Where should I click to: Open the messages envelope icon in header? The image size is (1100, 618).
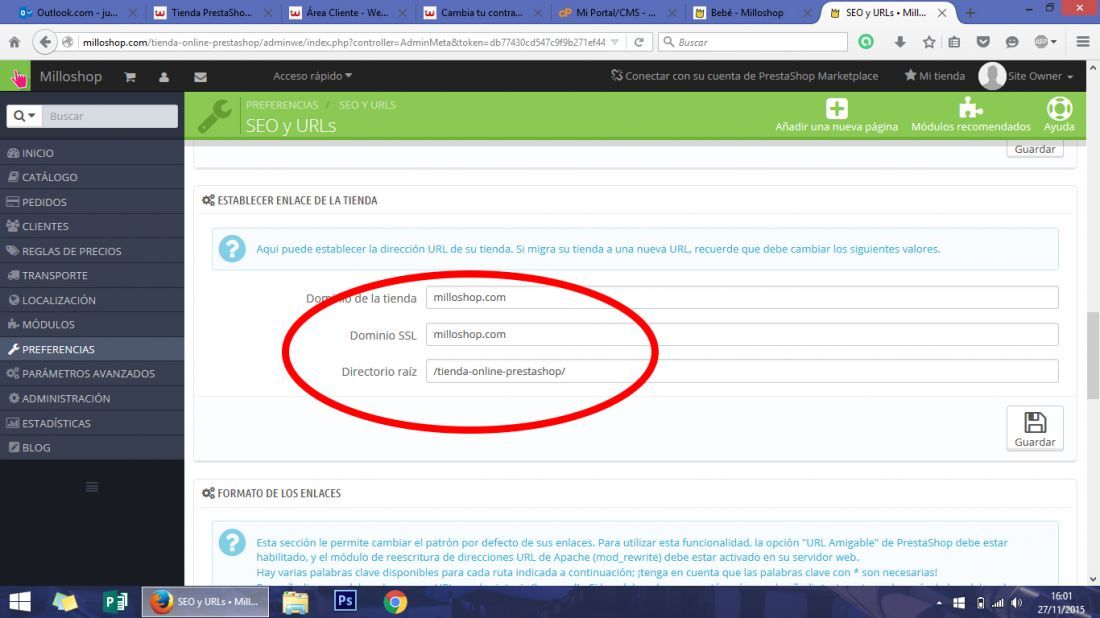coord(200,77)
